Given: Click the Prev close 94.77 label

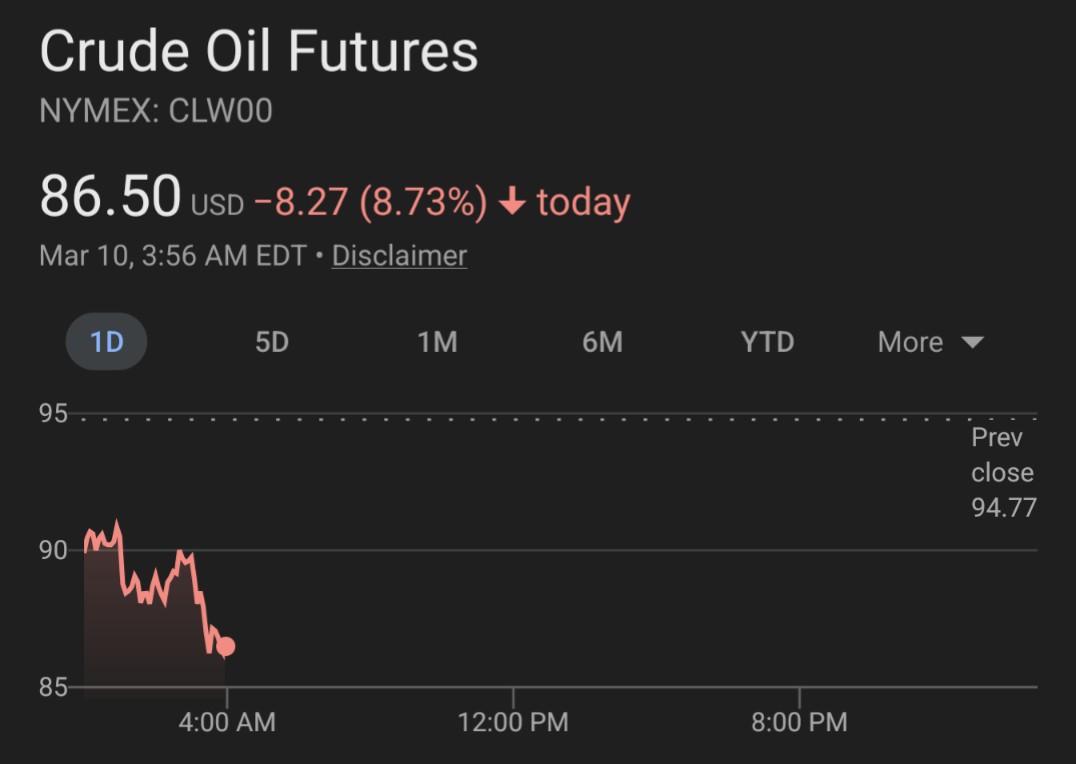Looking at the screenshot, I should click(1002, 473).
